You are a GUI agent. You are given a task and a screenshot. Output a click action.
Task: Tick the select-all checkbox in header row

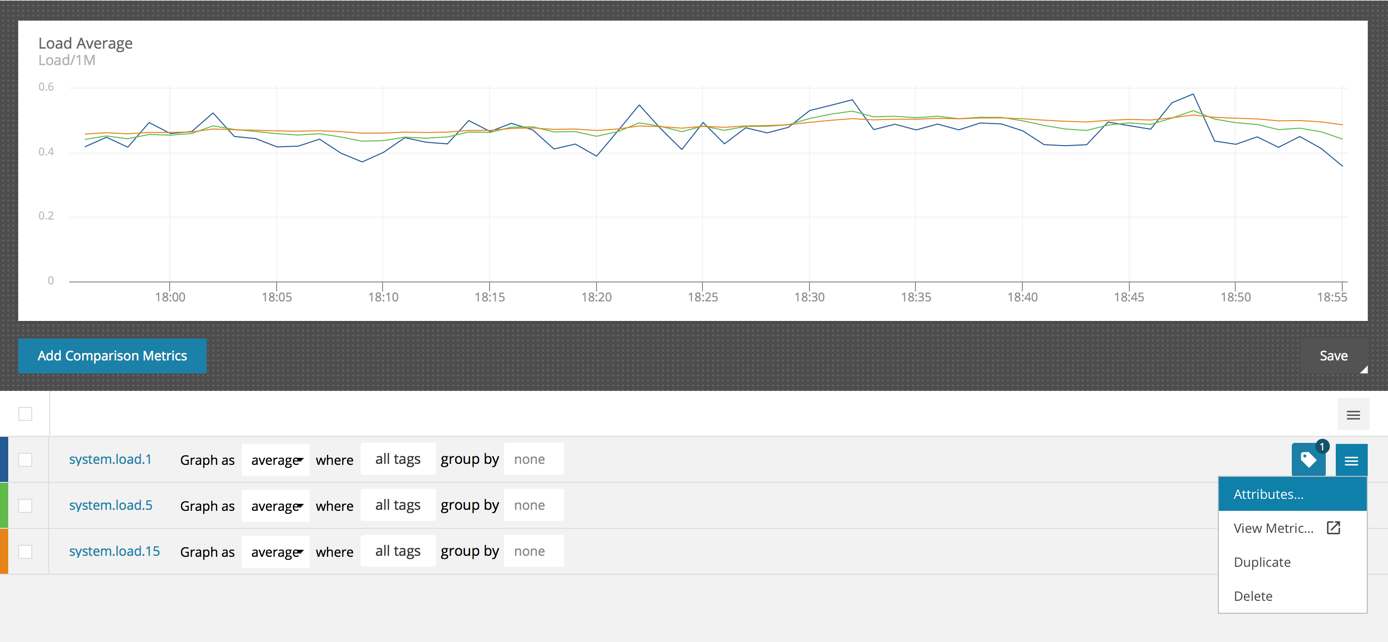[25, 414]
